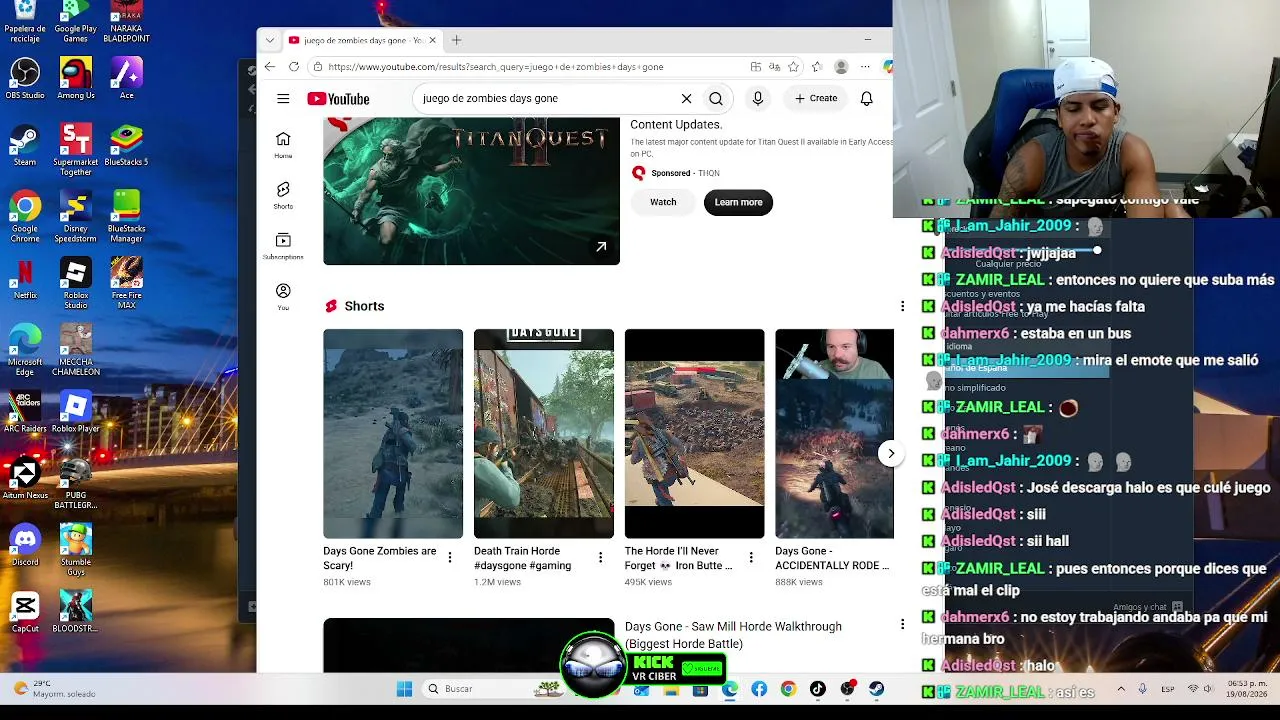Go to the YouTube logo homepage
Viewport: 1280px width, 720px height.
(x=338, y=99)
